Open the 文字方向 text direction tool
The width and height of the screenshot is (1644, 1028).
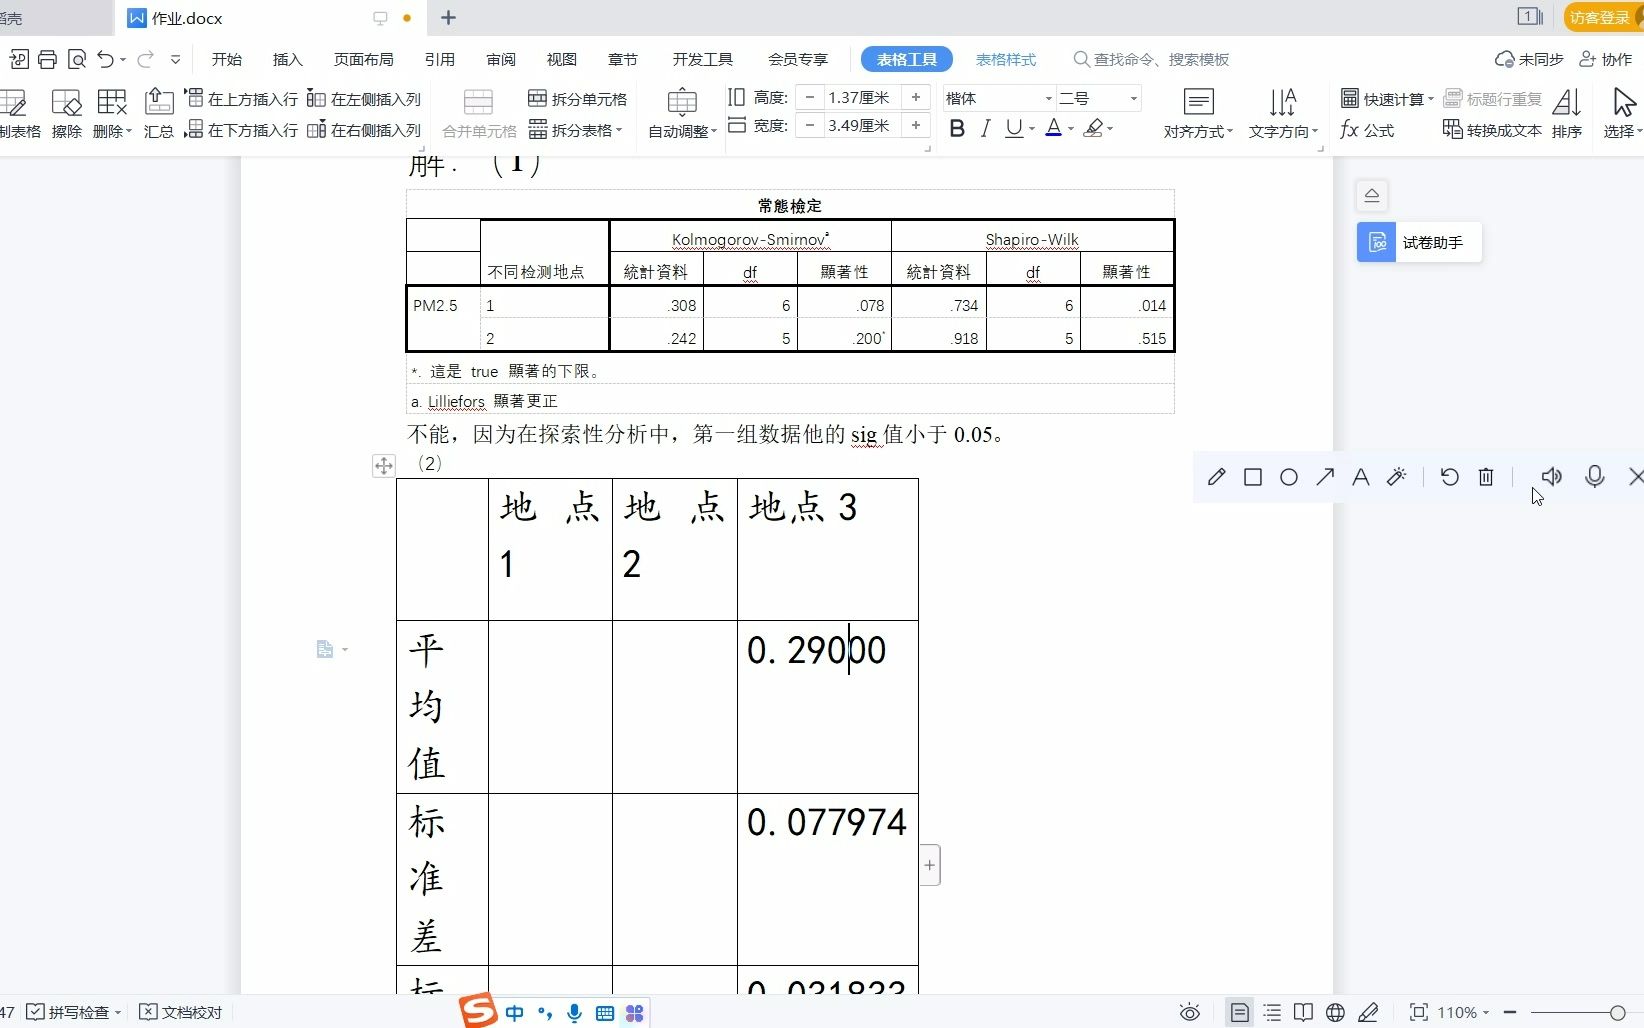(1281, 113)
